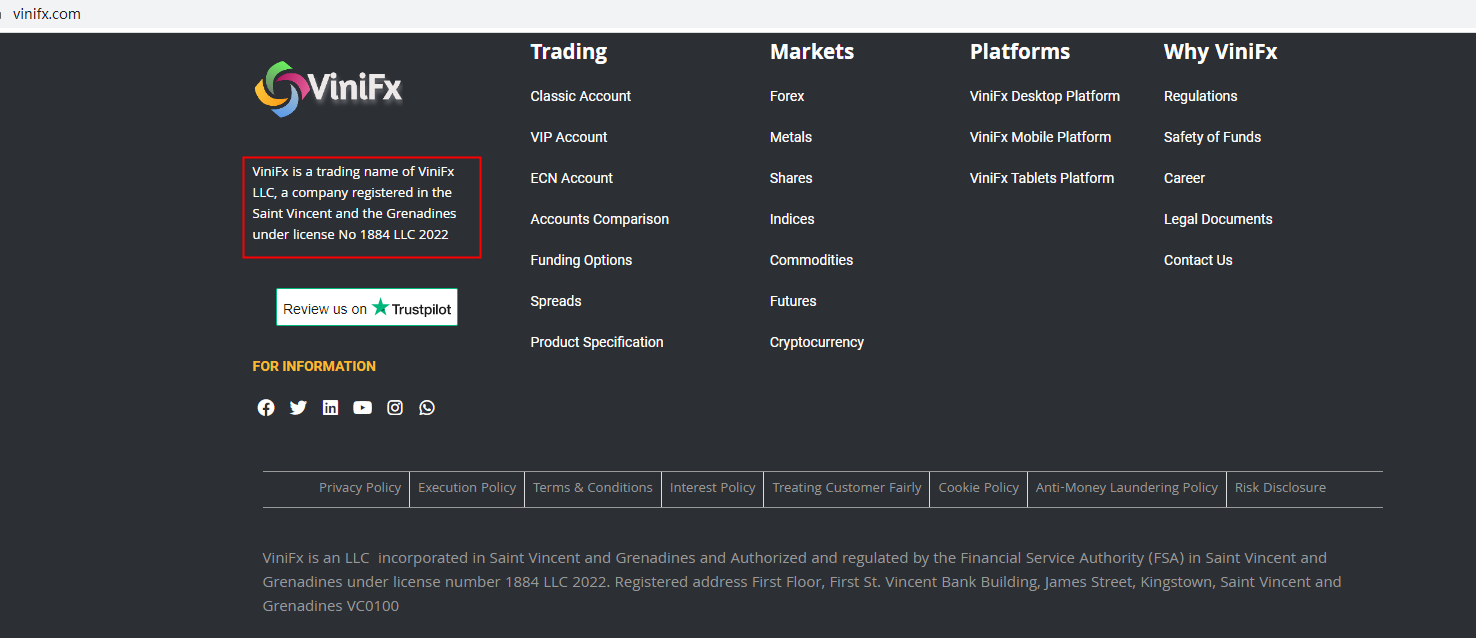This screenshot has width=1476, height=638.
Task: Open the Spreads link
Action: 556,301
